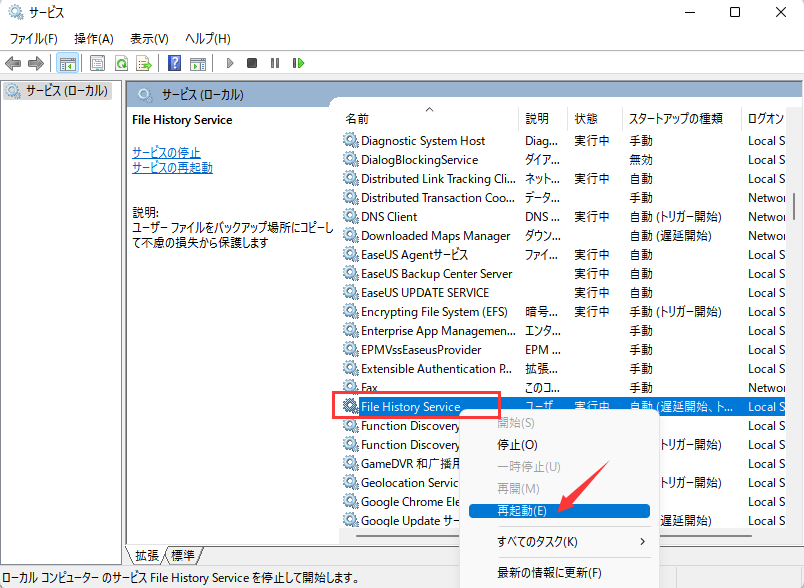This screenshot has width=804, height=588.
Task: Open the 操作(A) menu
Action: 93,38
